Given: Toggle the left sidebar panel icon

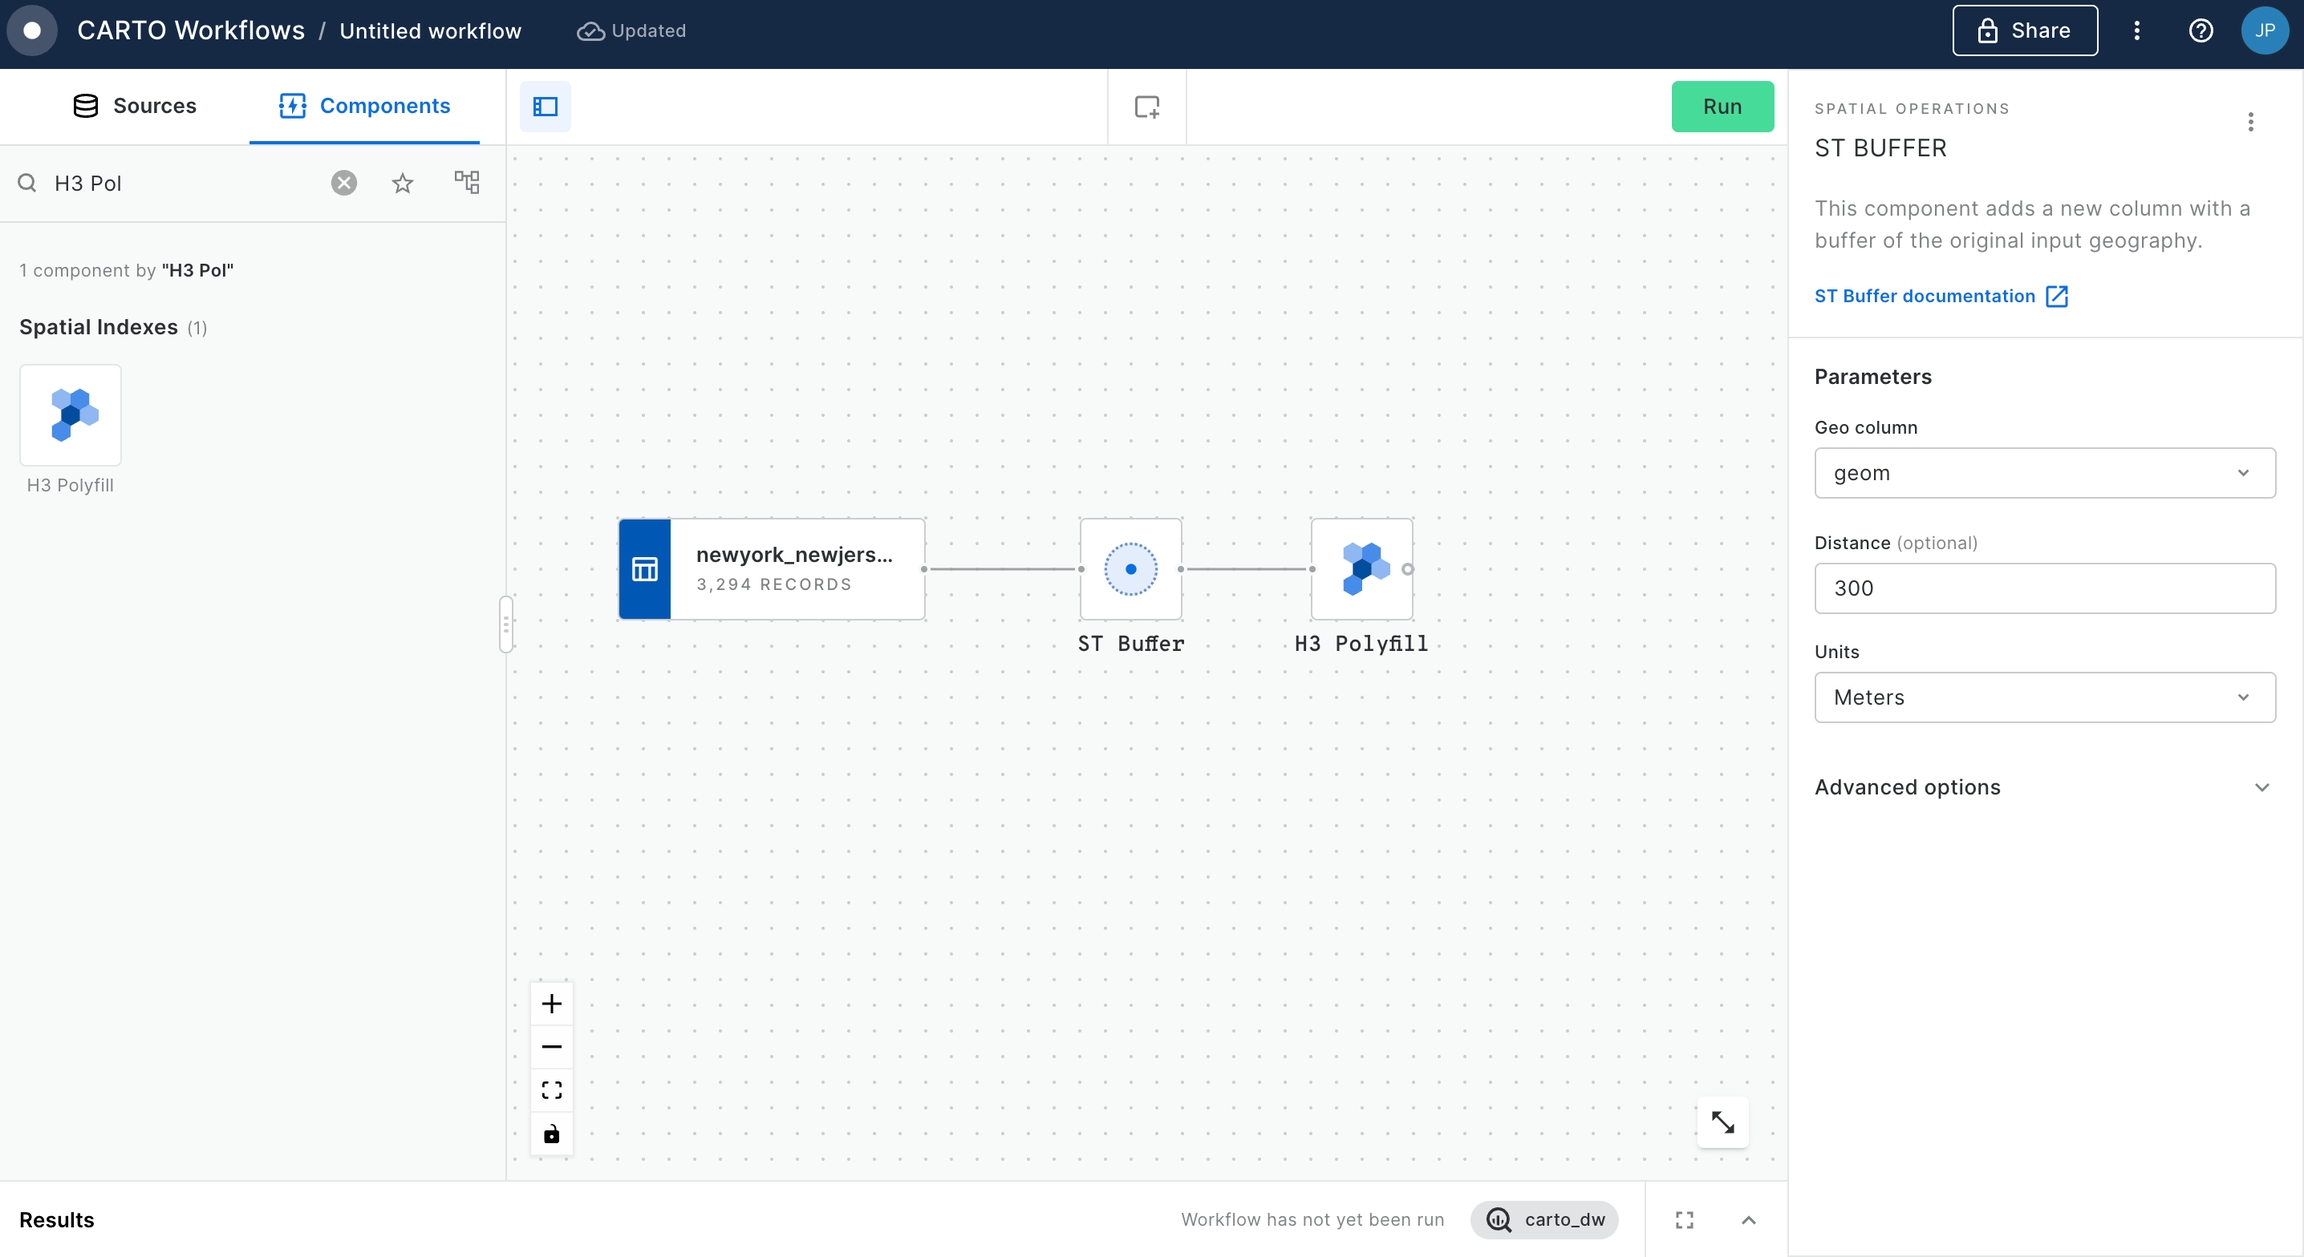Looking at the screenshot, I should point(545,106).
